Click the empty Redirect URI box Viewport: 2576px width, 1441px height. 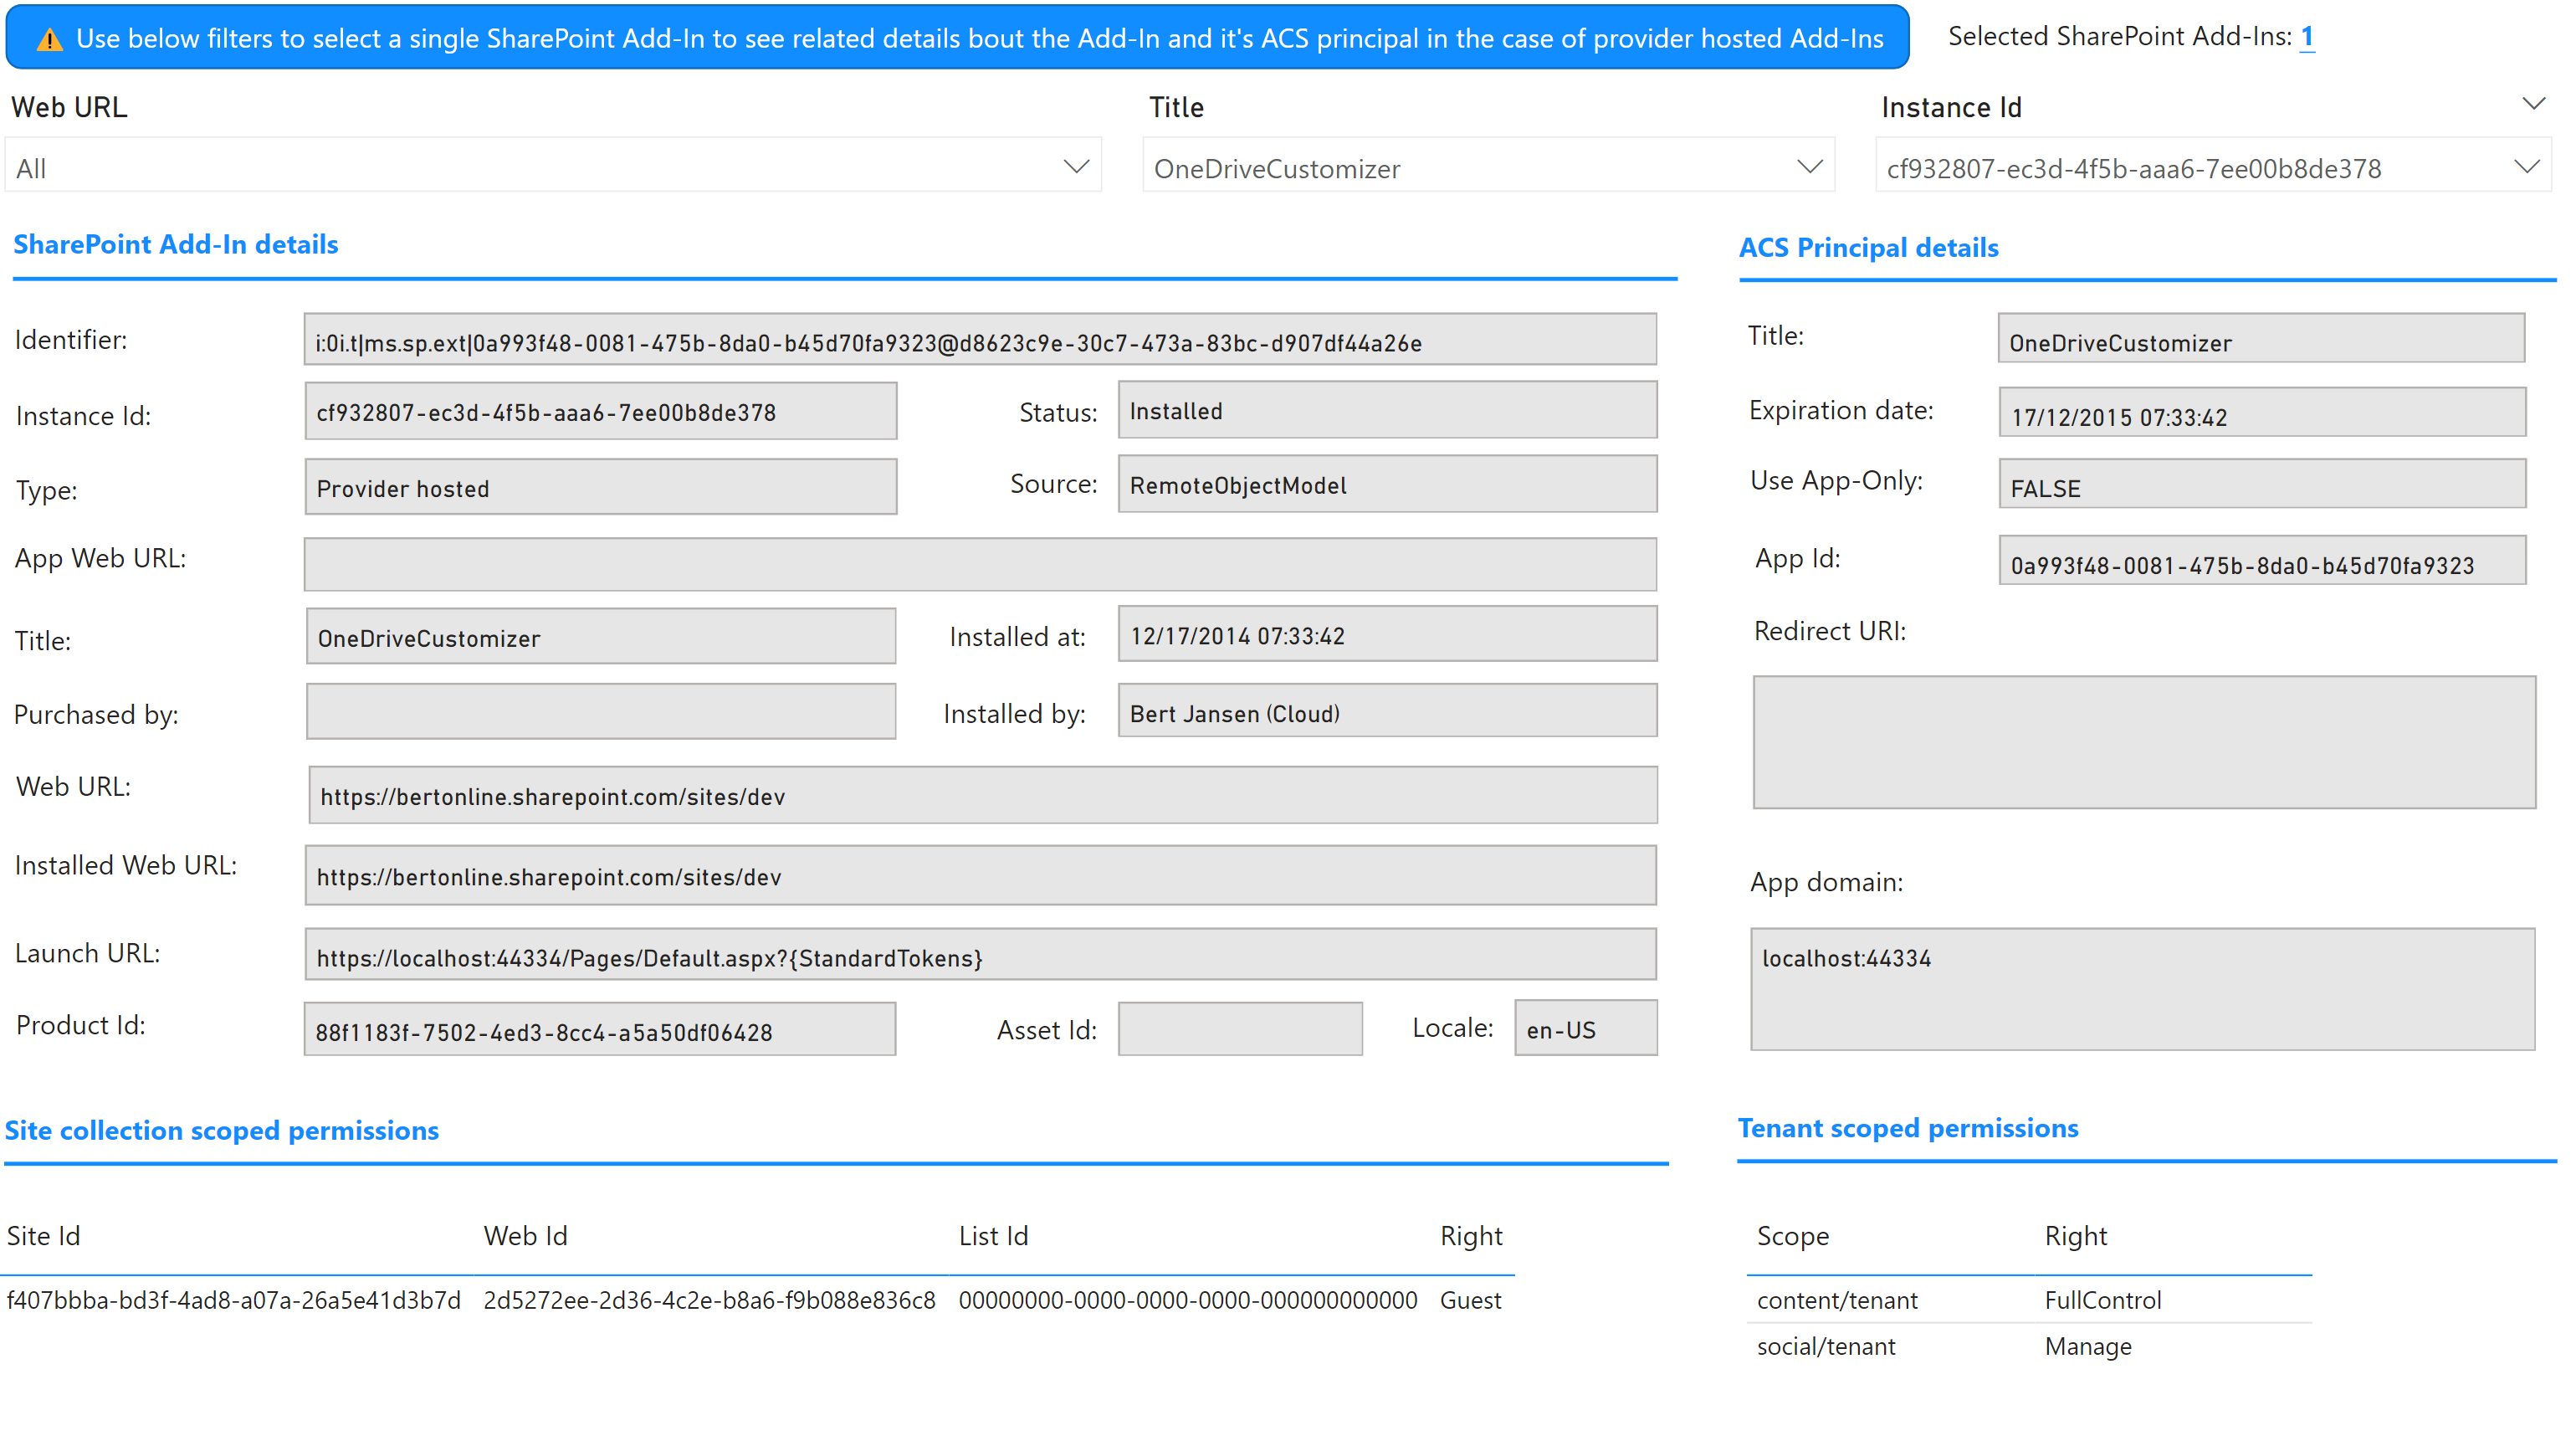[x=2144, y=743]
